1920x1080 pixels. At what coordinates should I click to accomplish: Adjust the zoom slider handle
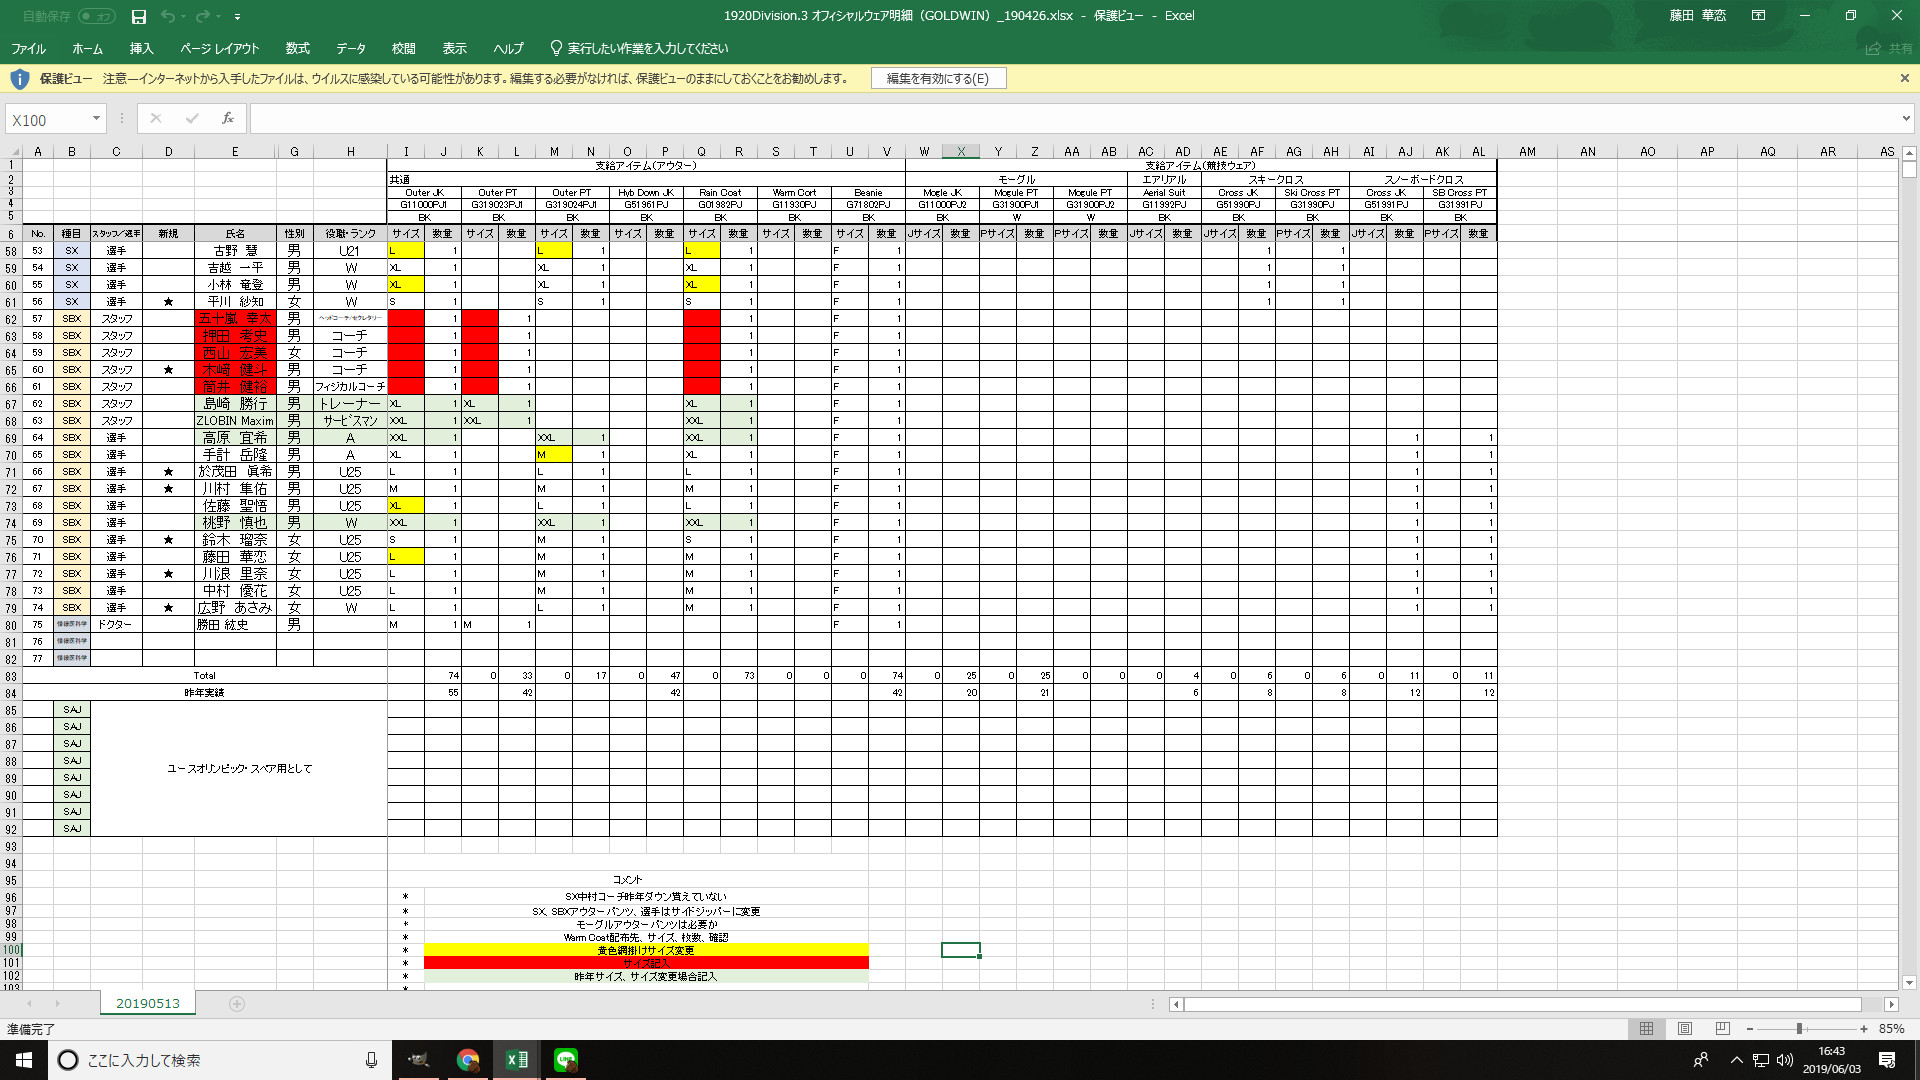(x=1799, y=1028)
